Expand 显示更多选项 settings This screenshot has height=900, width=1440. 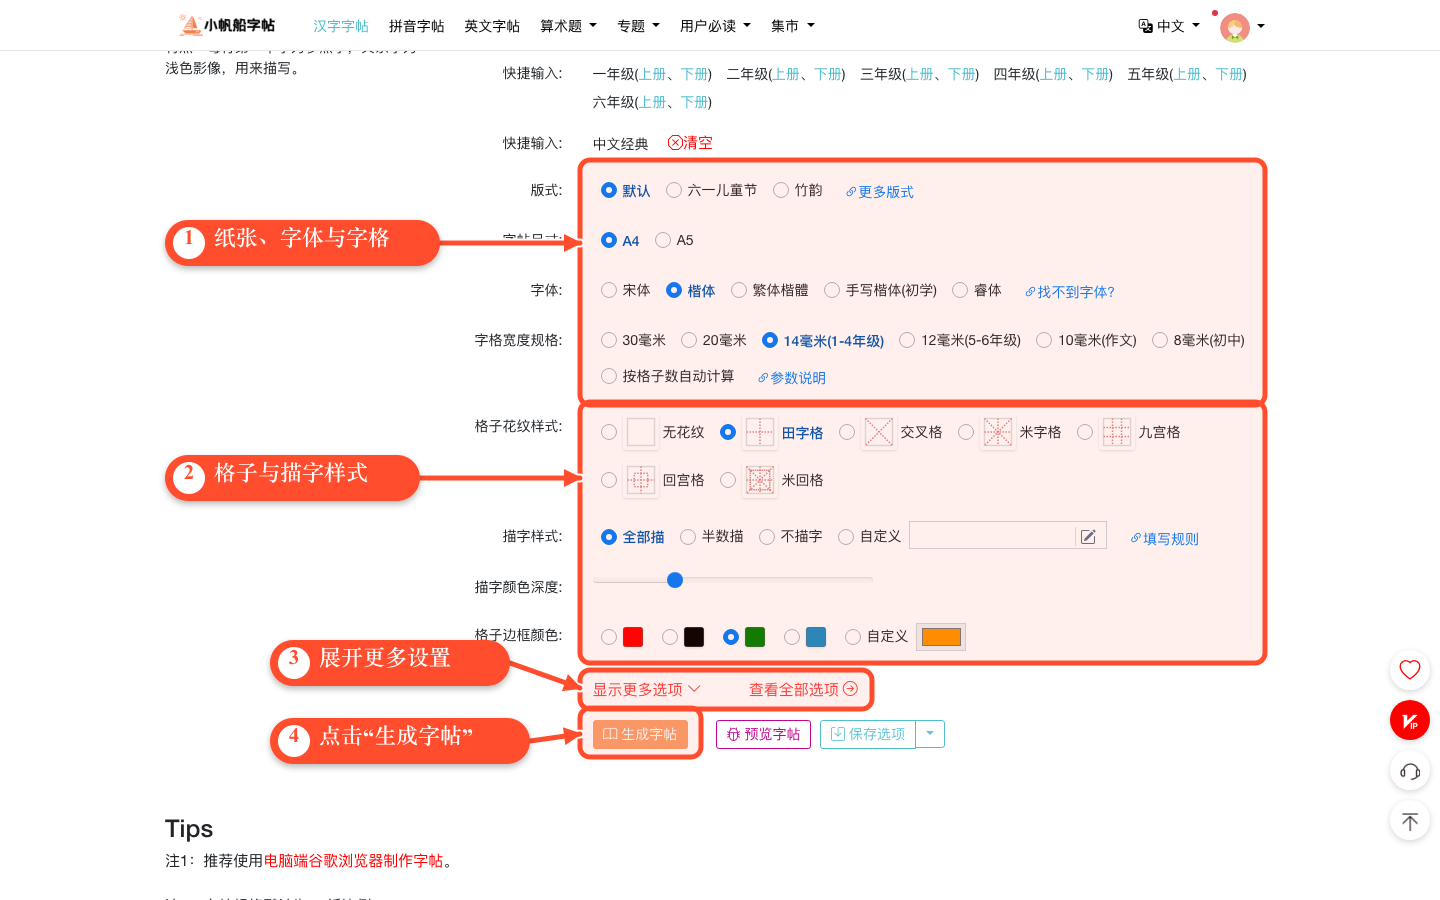pyautogui.click(x=647, y=689)
